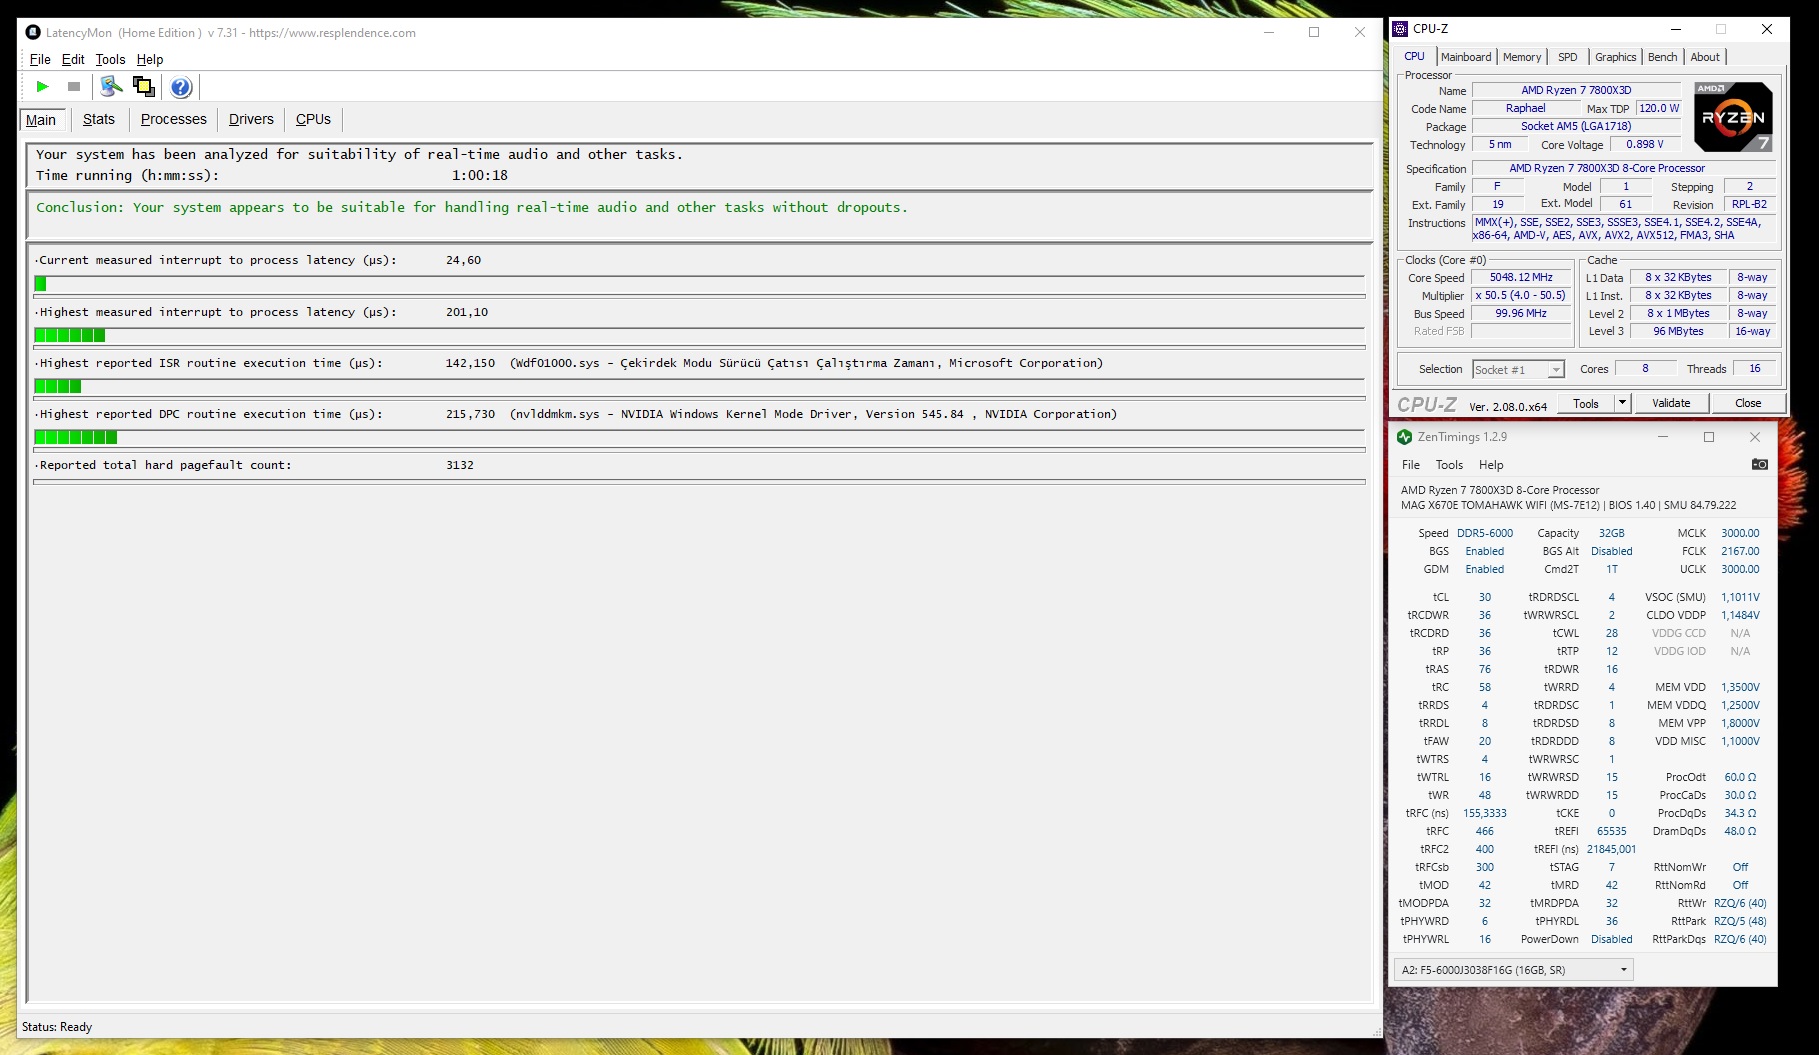
Task: Select the CPU tab in CPU-Z
Action: (x=1414, y=56)
